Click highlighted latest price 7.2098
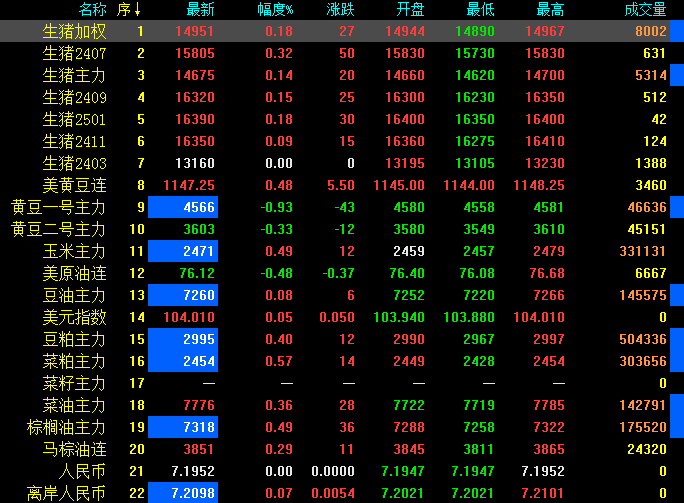684x503 pixels. click(x=183, y=493)
